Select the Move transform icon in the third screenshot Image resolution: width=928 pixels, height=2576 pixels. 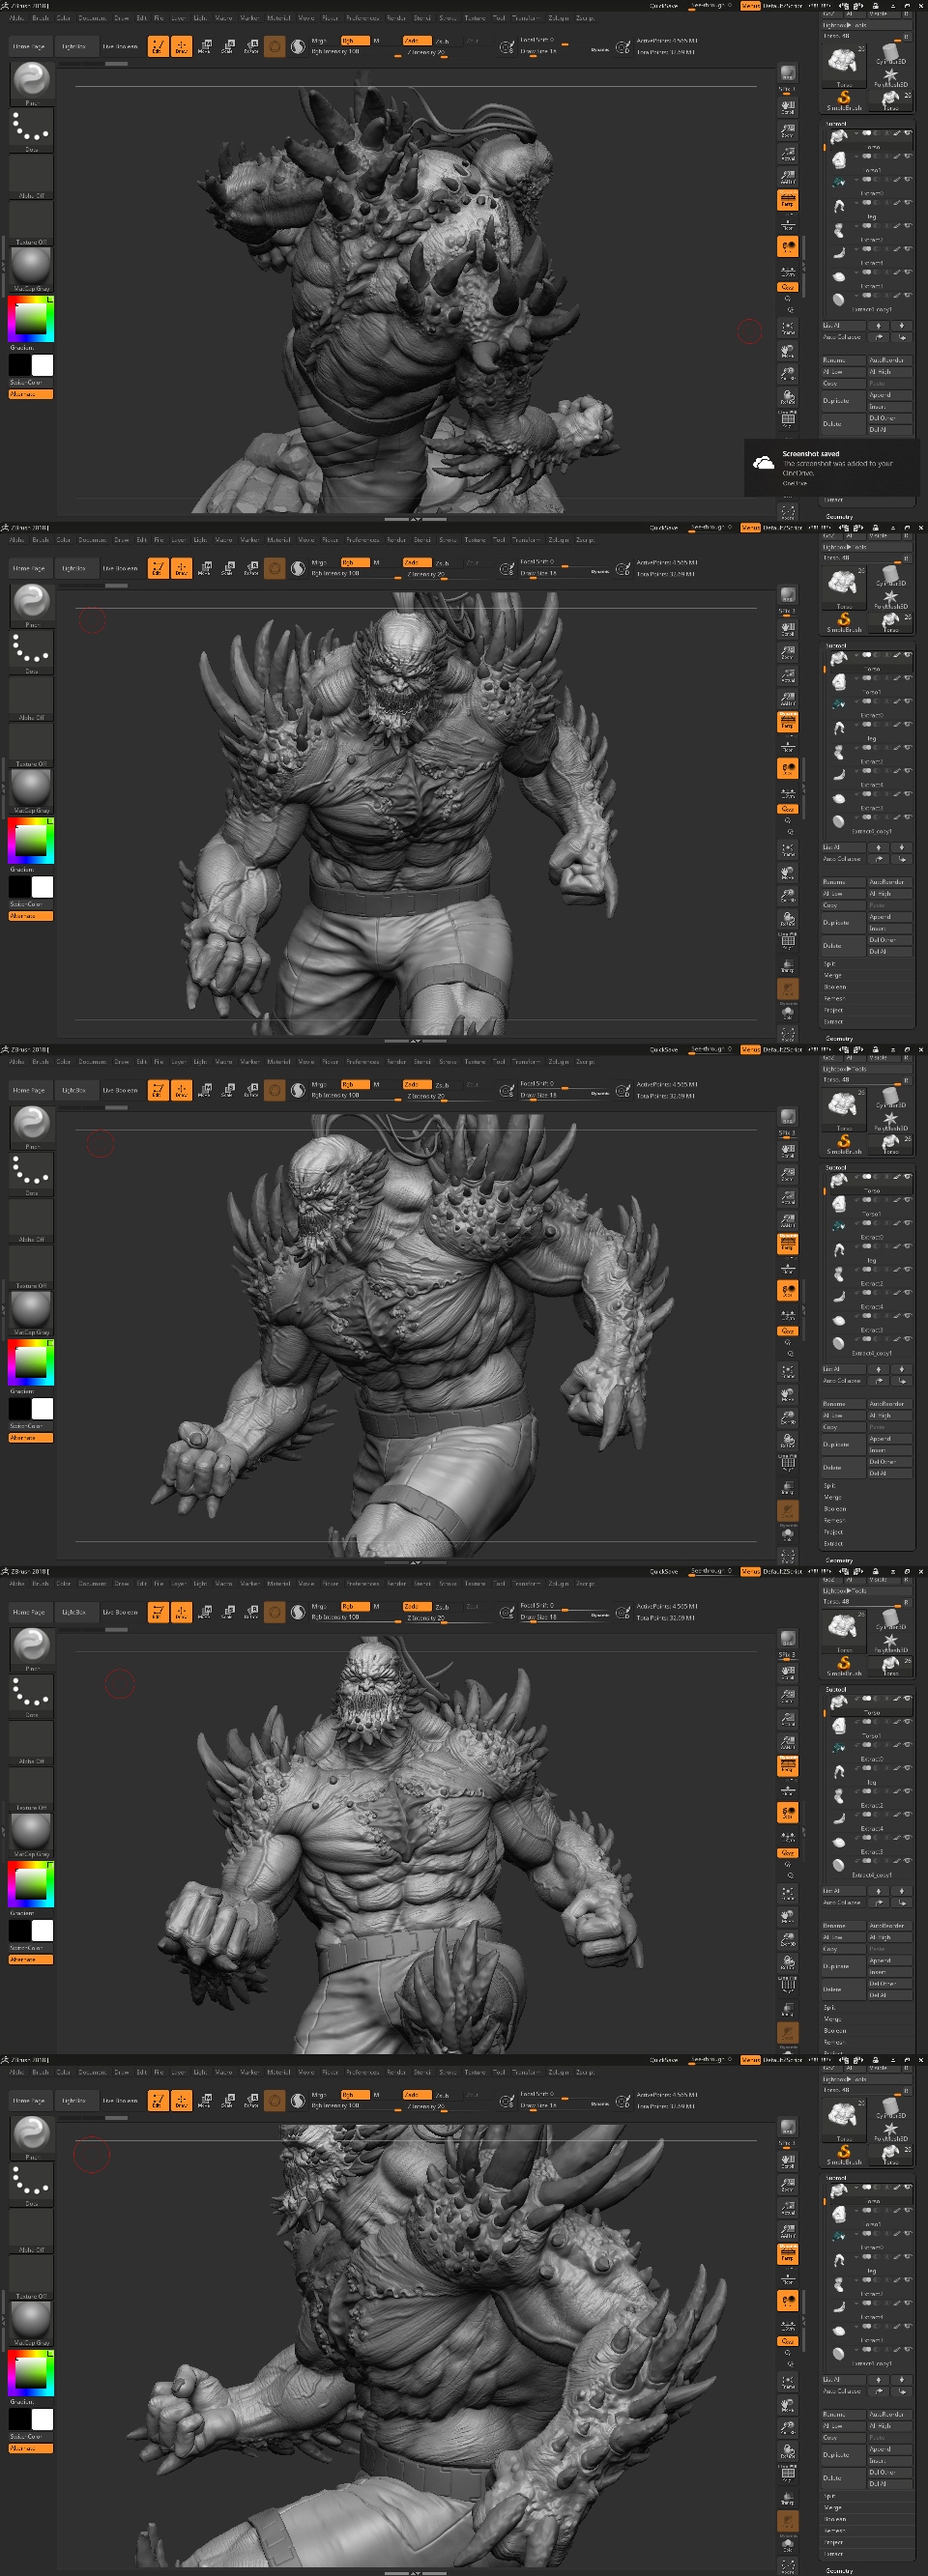205,1090
